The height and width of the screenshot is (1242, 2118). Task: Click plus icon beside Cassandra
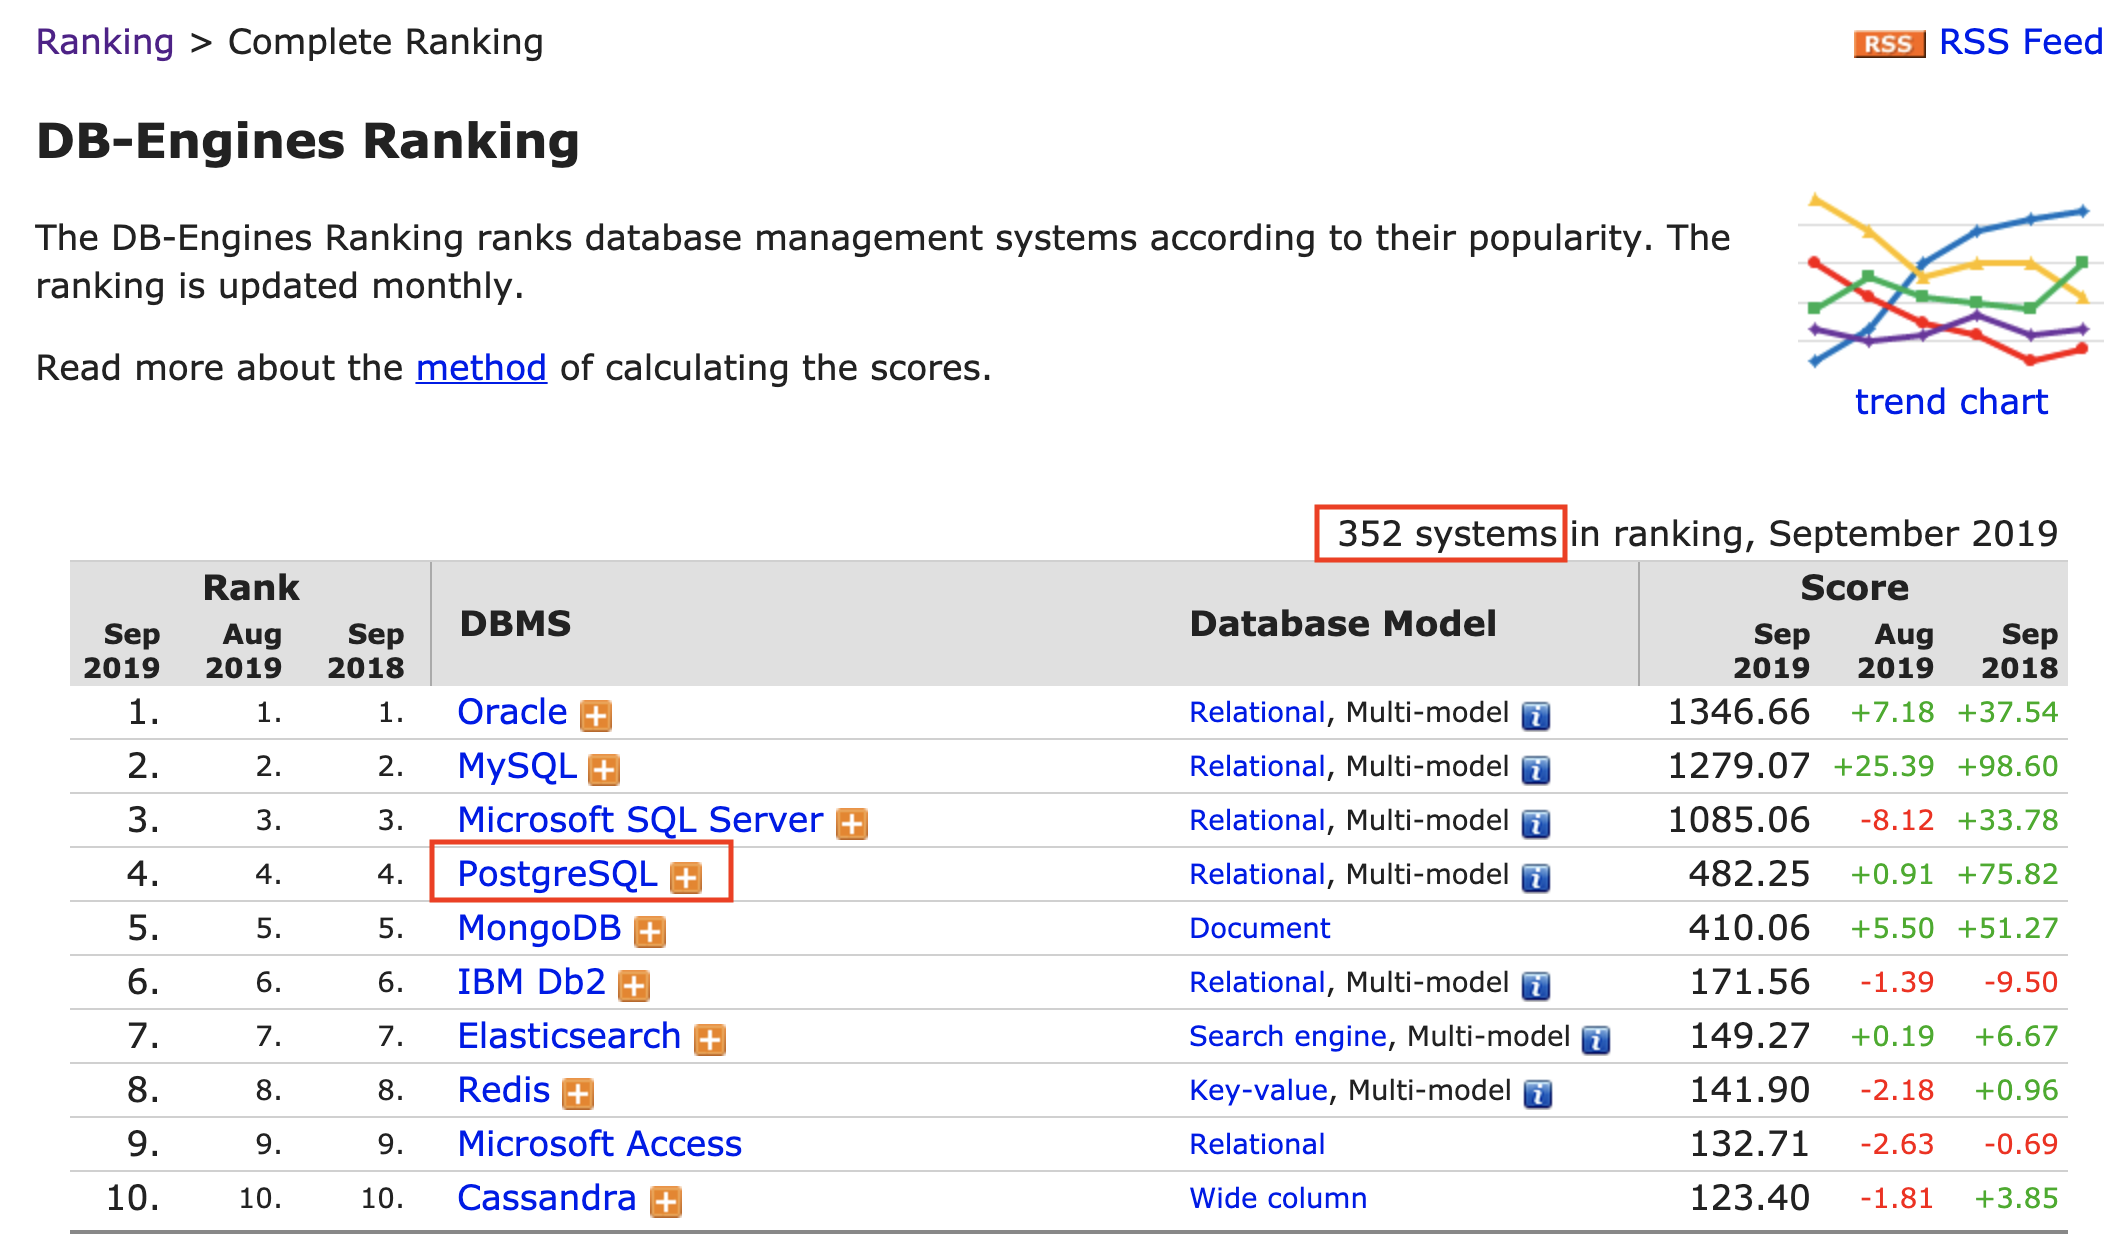pos(666,1202)
